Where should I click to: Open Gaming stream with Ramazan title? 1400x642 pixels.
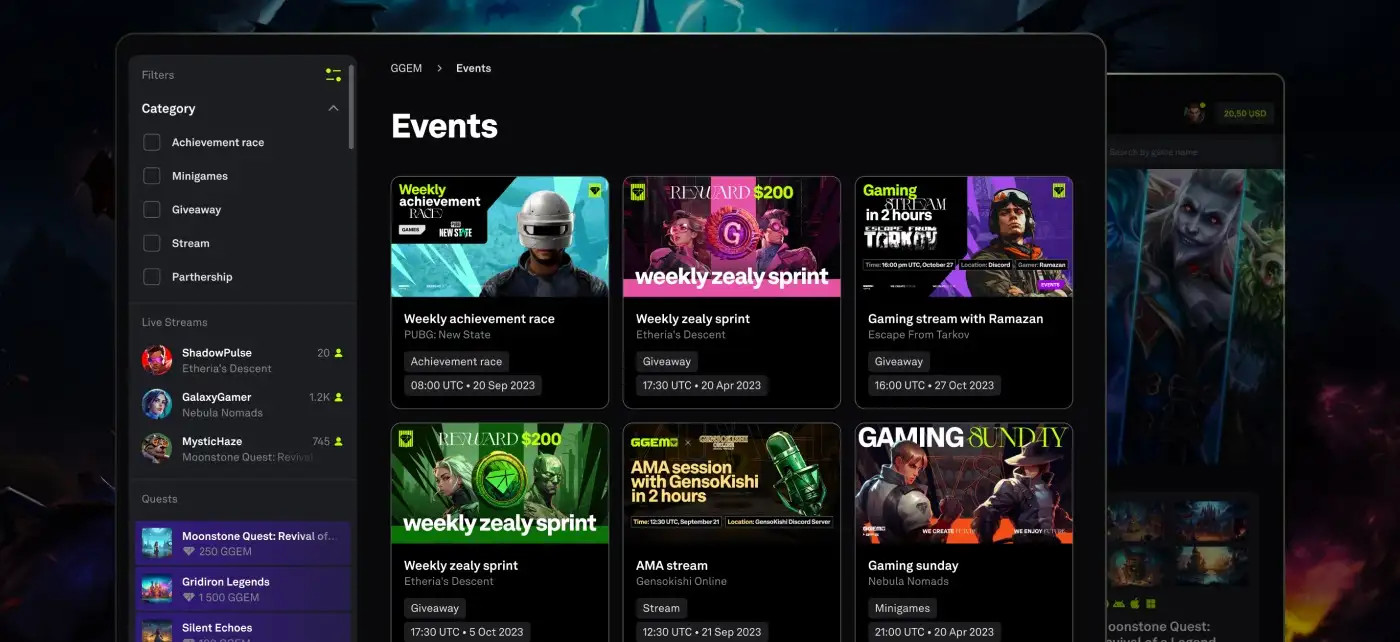click(955, 319)
